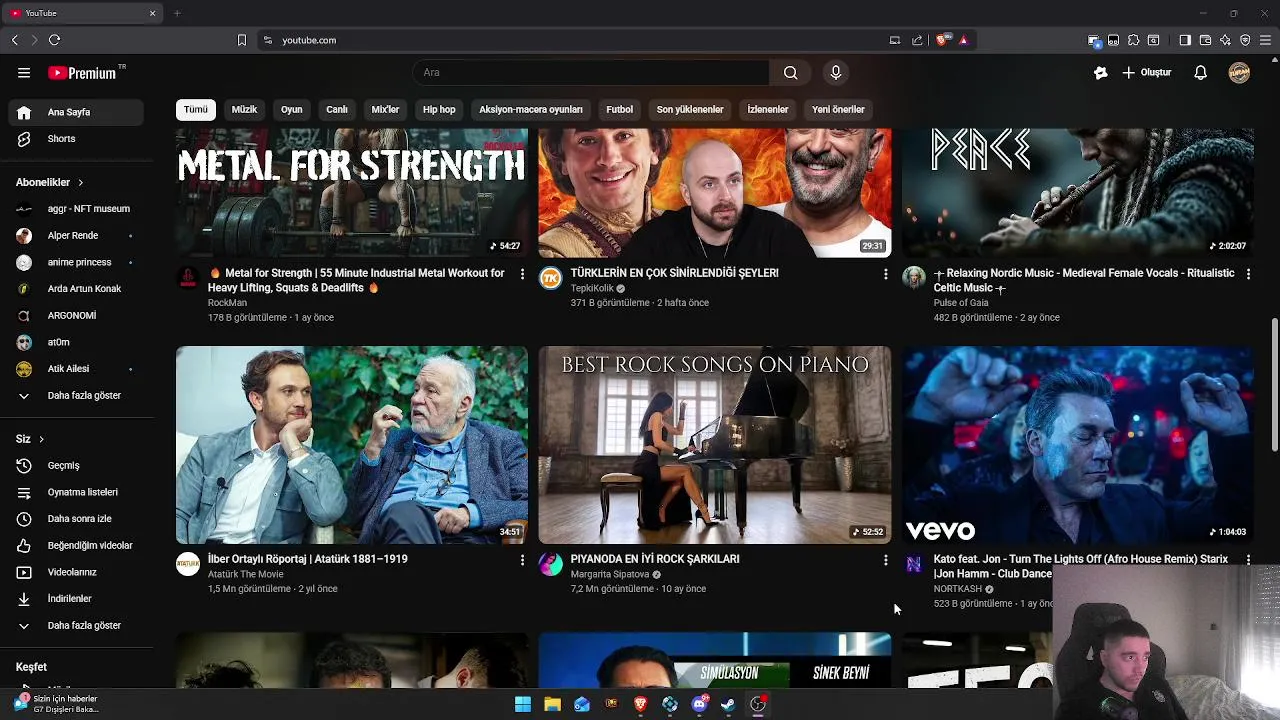
Task: Click the sparkle icon left of Oluştur
Action: pyautogui.click(x=1101, y=72)
